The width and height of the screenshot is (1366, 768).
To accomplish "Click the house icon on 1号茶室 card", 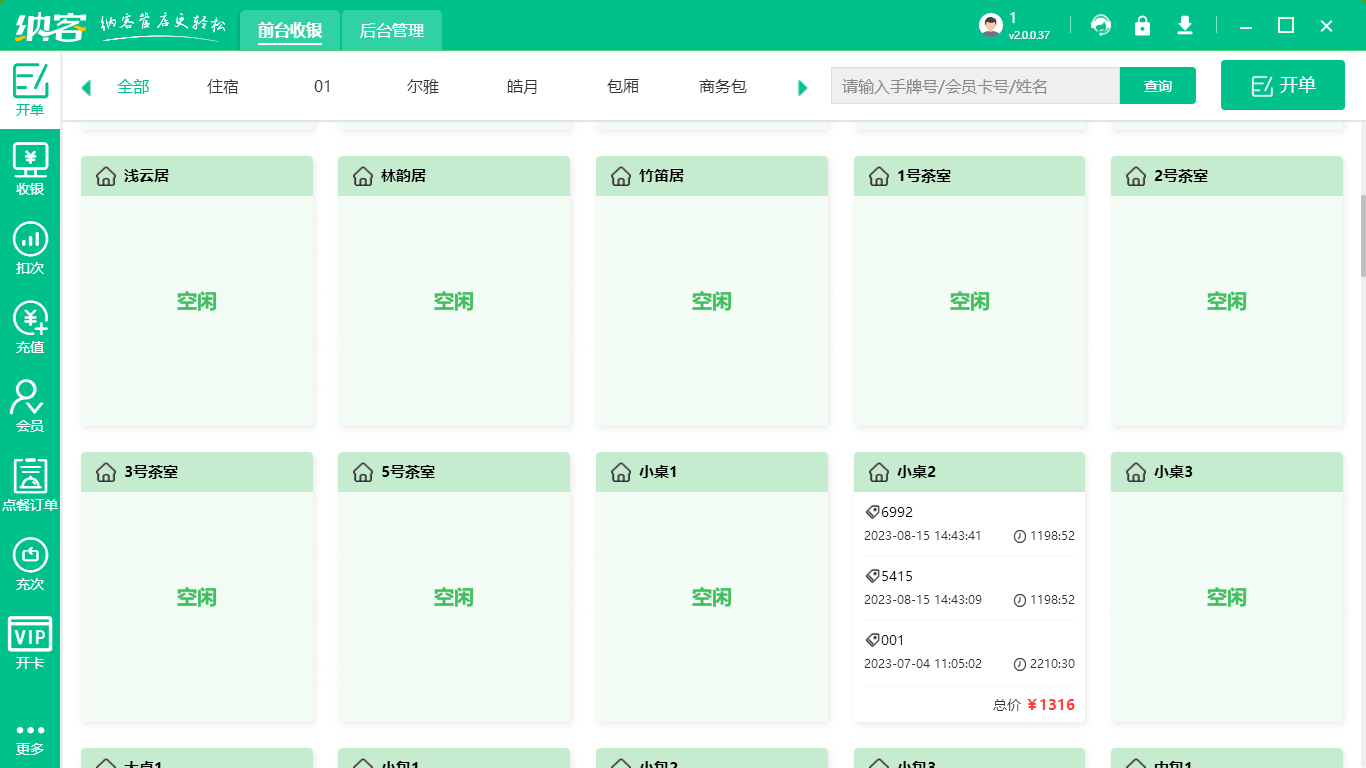I will (879, 176).
